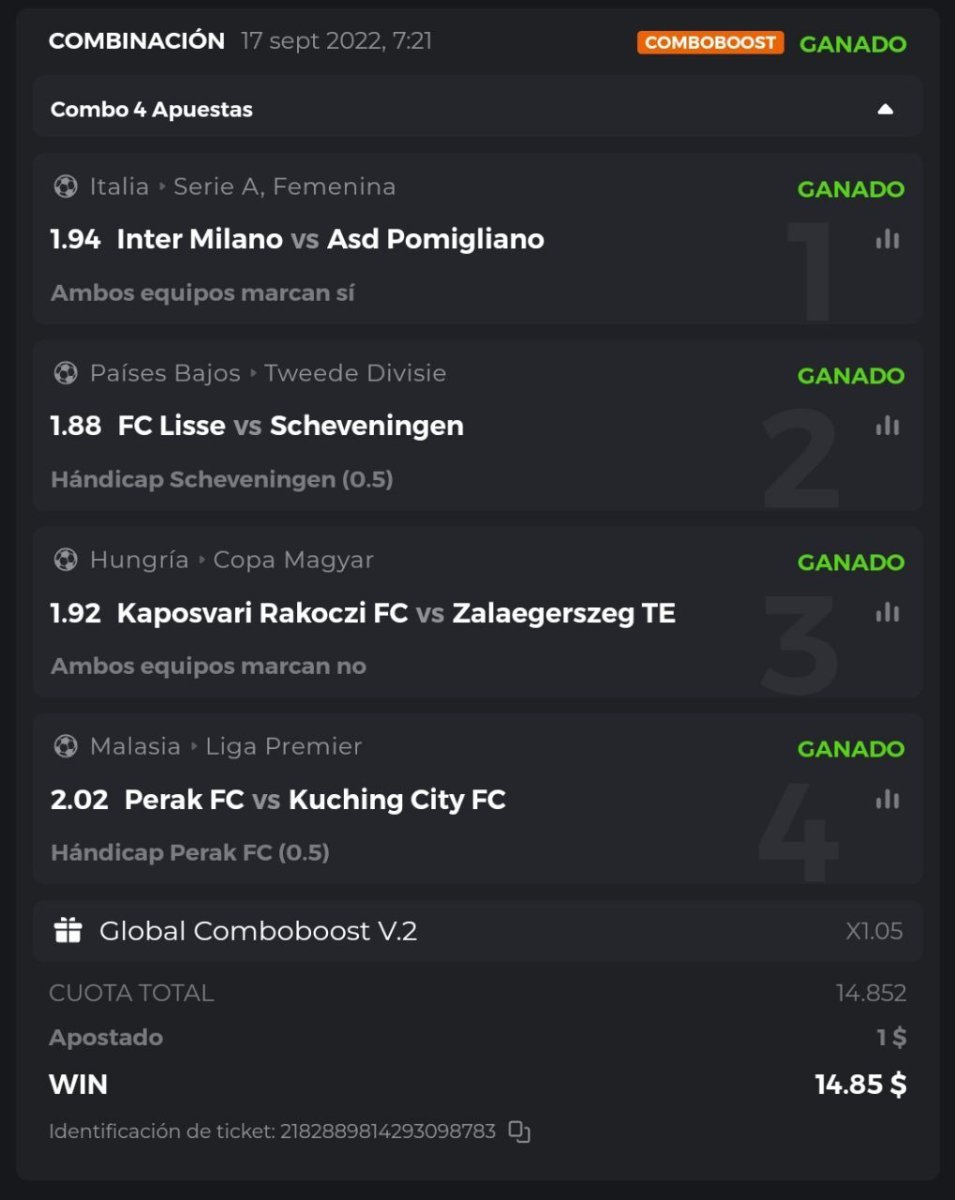Click the soccer ball icon beside Italia
The image size is (955, 1200).
[66, 187]
